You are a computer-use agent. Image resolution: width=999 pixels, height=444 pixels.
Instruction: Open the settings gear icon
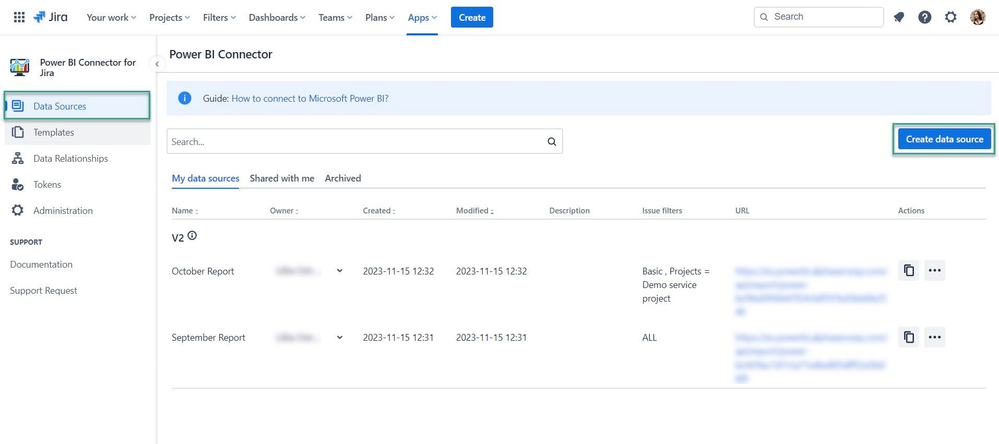(x=951, y=17)
